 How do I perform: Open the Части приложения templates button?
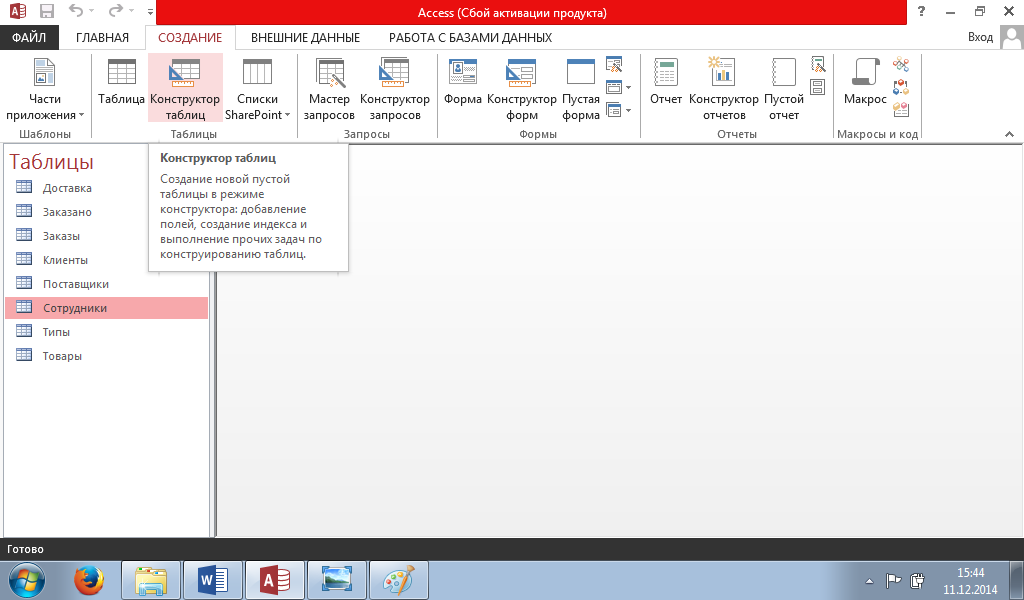(x=44, y=89)
